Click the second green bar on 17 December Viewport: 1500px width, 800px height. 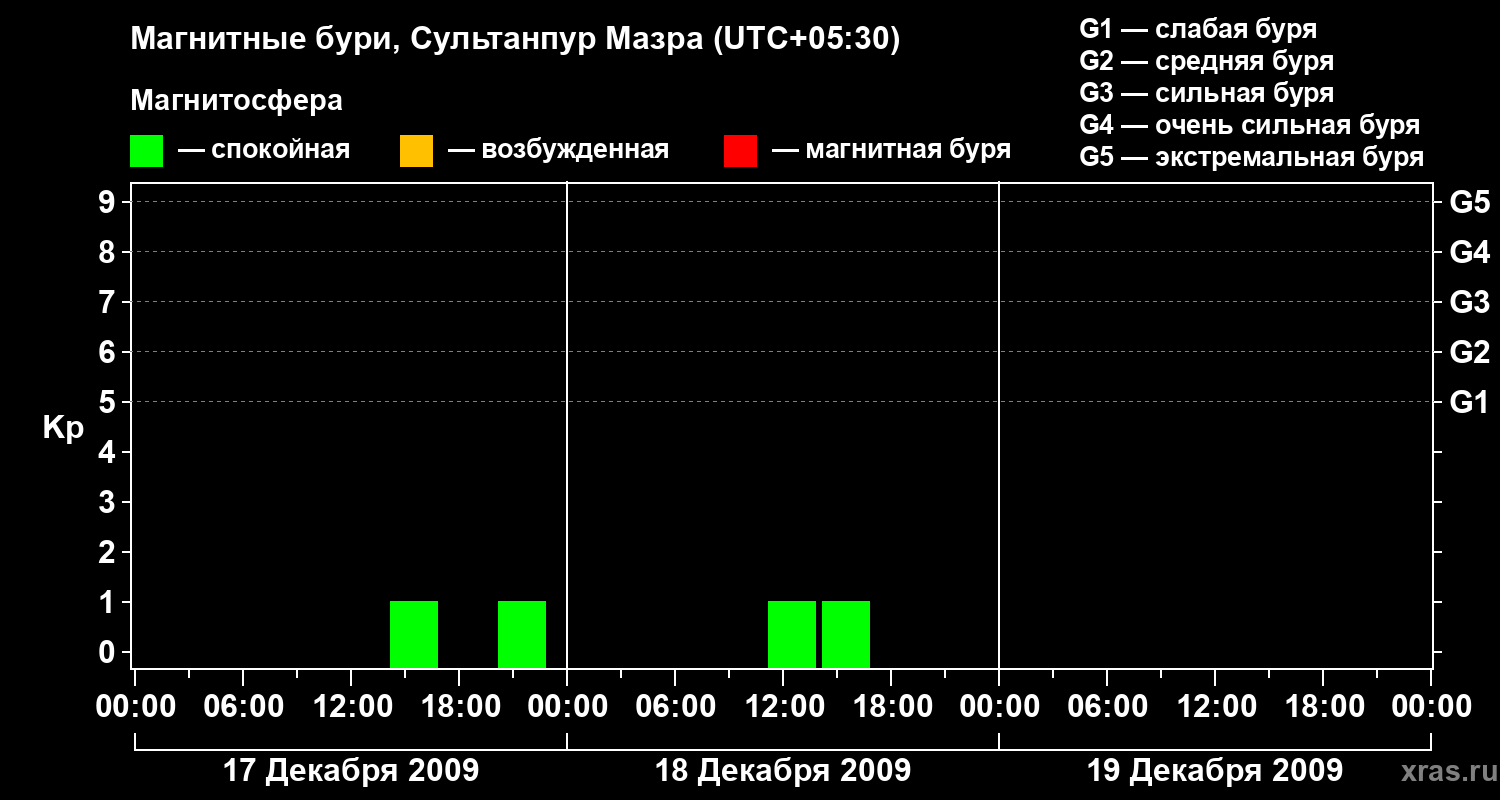coord(522,634)
